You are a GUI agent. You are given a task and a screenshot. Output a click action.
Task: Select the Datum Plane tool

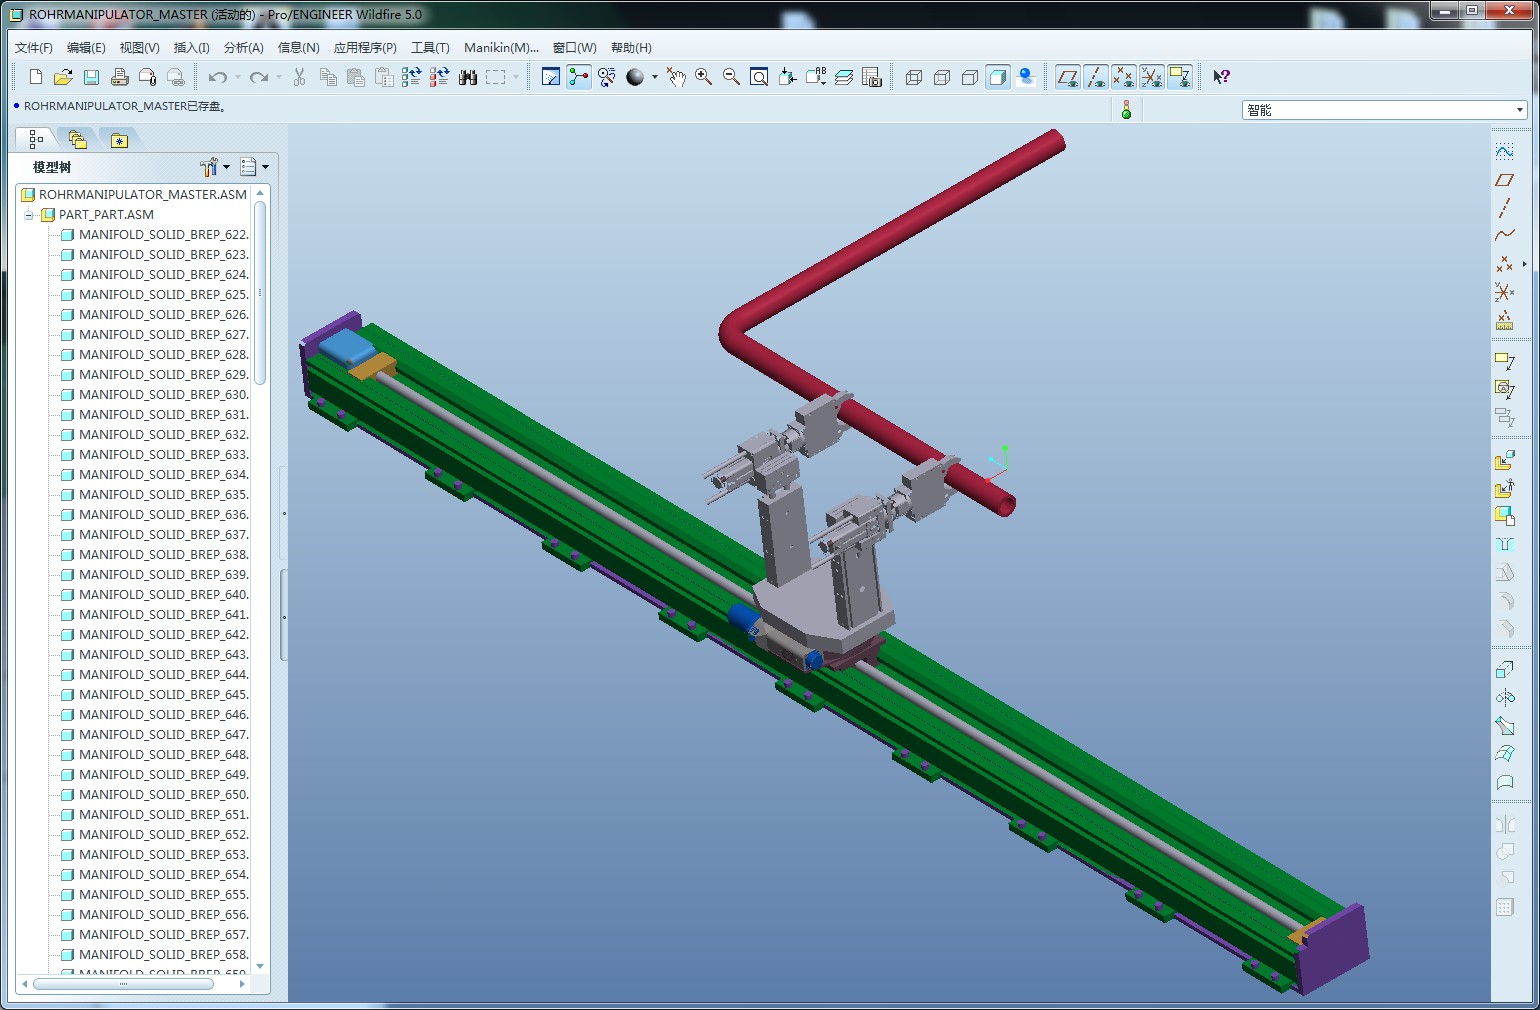[1505, 180]
